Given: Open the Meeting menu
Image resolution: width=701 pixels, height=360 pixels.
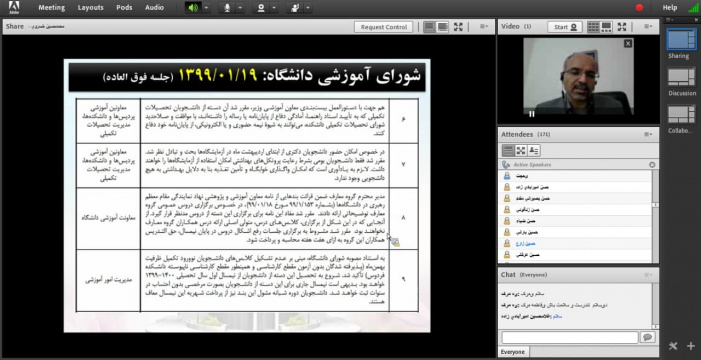Looking at the screenshot, I should tap(51, 8).
